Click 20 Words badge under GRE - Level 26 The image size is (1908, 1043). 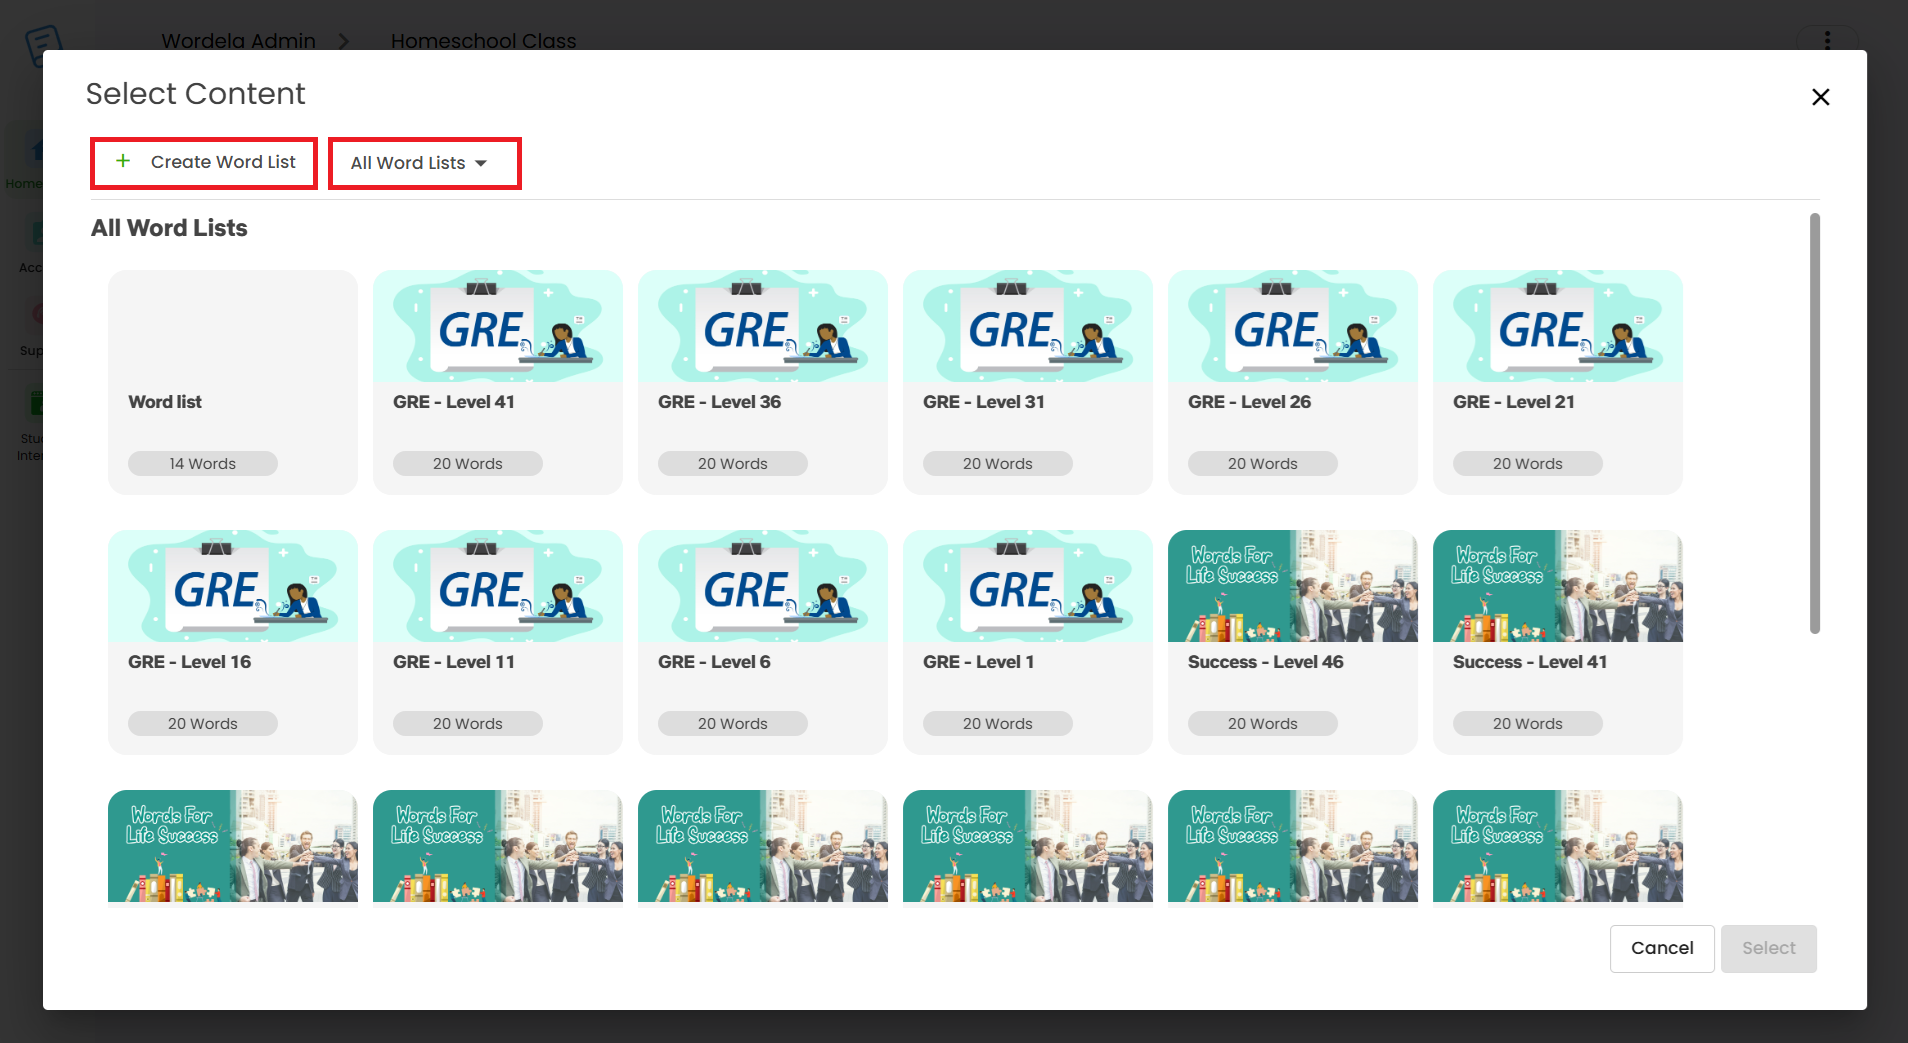tap(1263, 464)
